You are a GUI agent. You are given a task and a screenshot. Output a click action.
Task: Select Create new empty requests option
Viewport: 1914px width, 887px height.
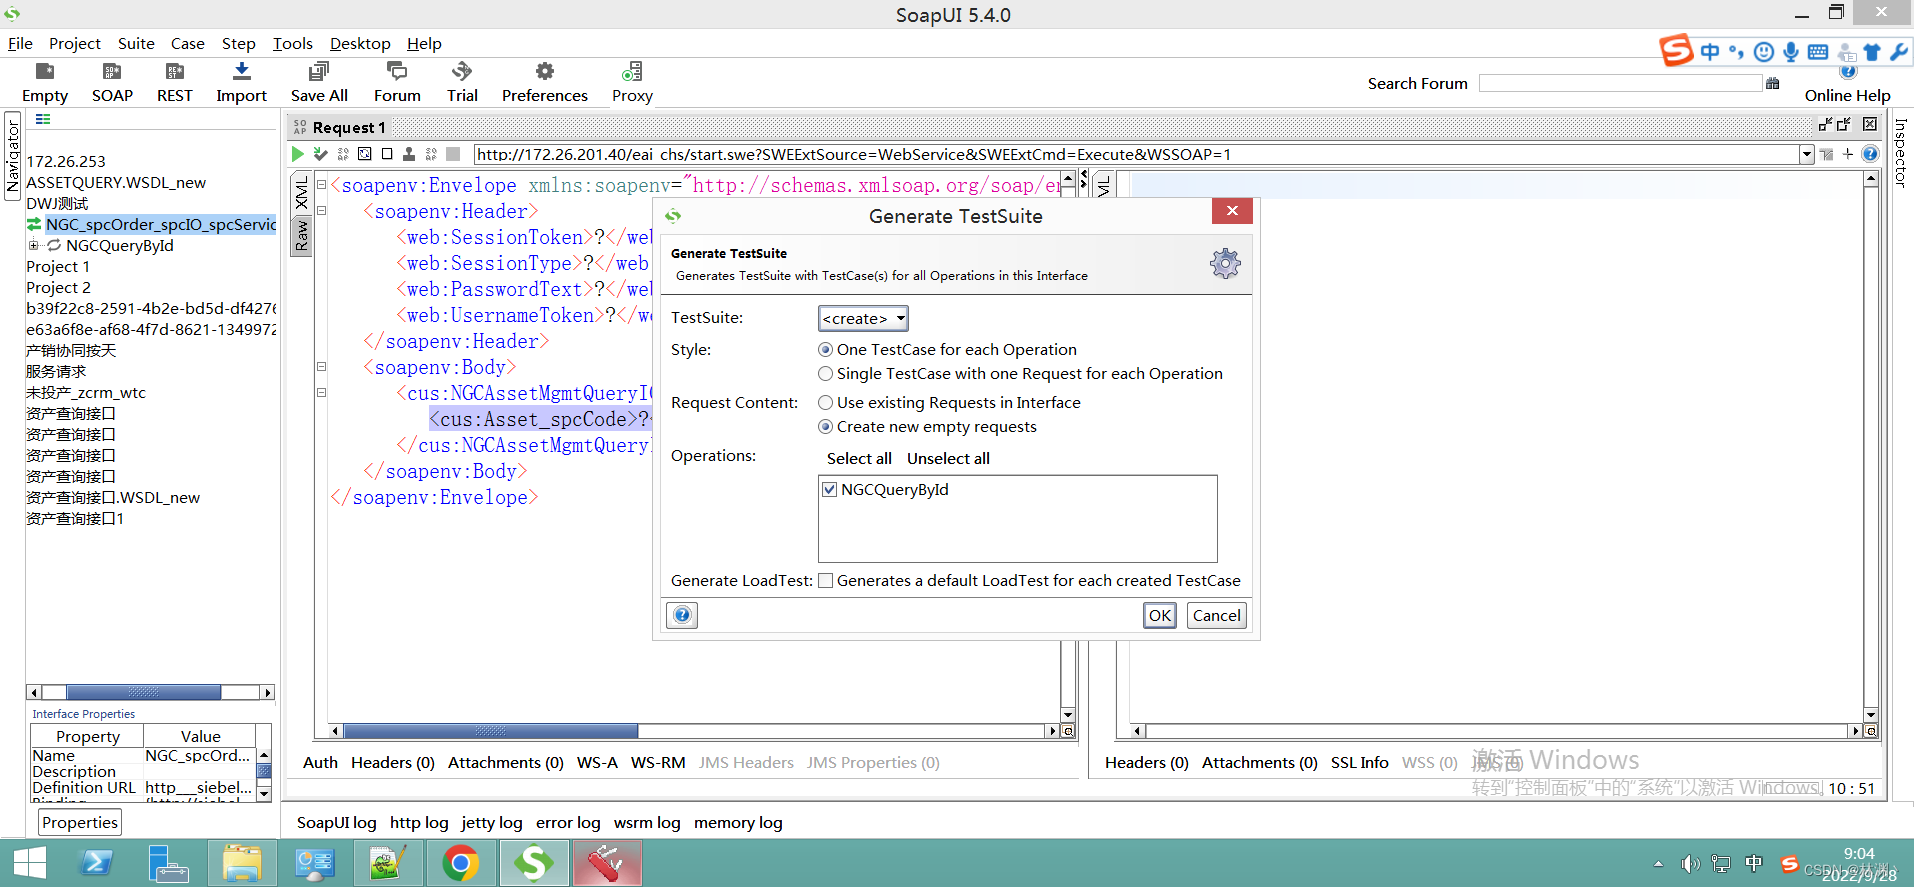pyautogui.click(x=825, y=427)
